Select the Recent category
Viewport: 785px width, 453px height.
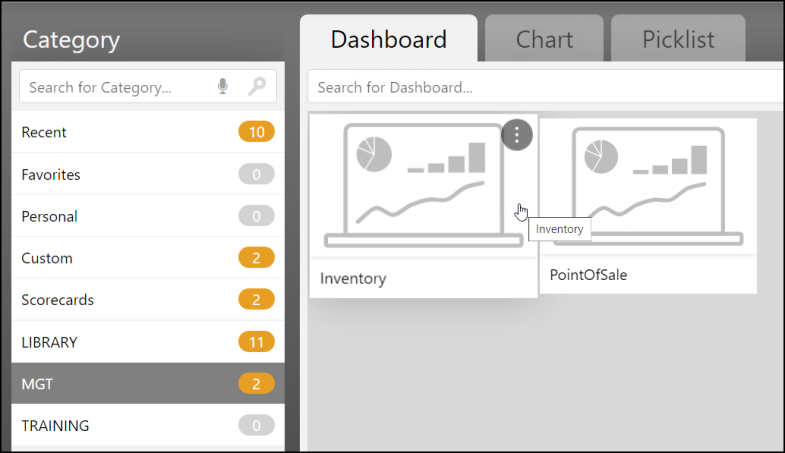tap(44, 132)
